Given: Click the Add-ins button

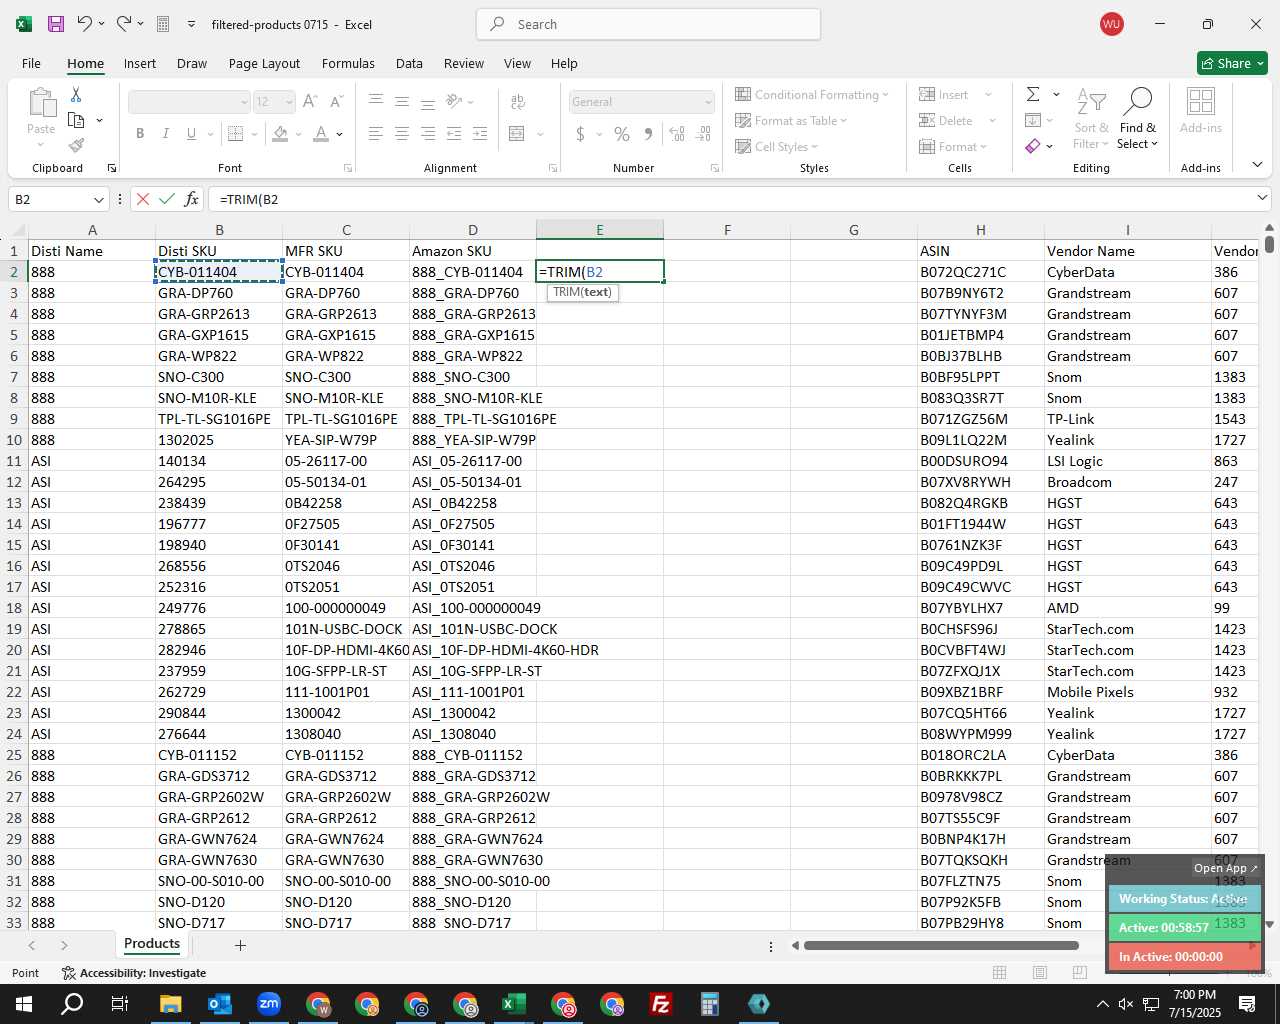Looking at the screenshot, I should [x=1201, y=110].
